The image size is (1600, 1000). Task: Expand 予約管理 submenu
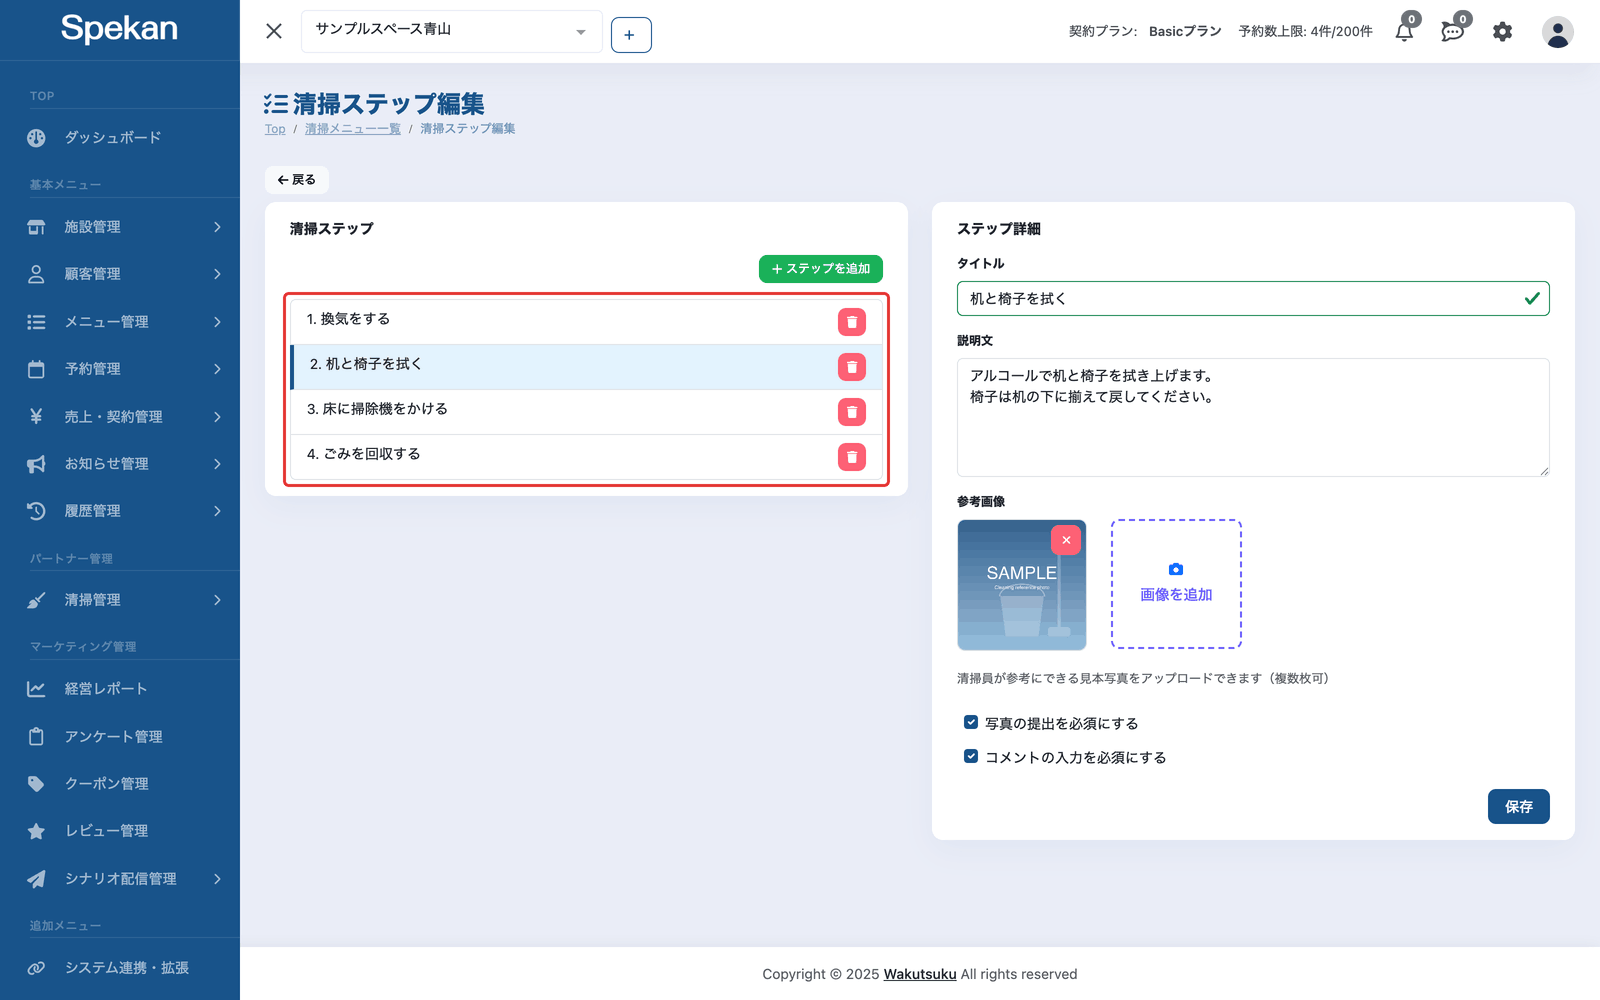pyautogui.click(x=120, y=369)
